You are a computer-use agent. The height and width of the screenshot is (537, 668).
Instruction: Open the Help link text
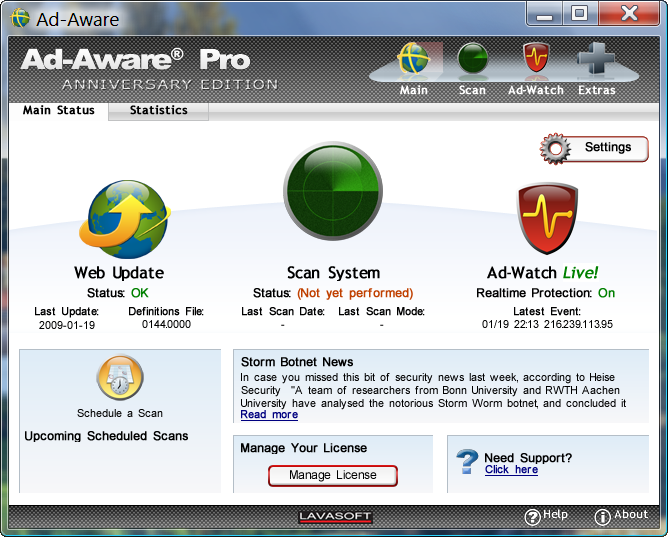point(555,514)
